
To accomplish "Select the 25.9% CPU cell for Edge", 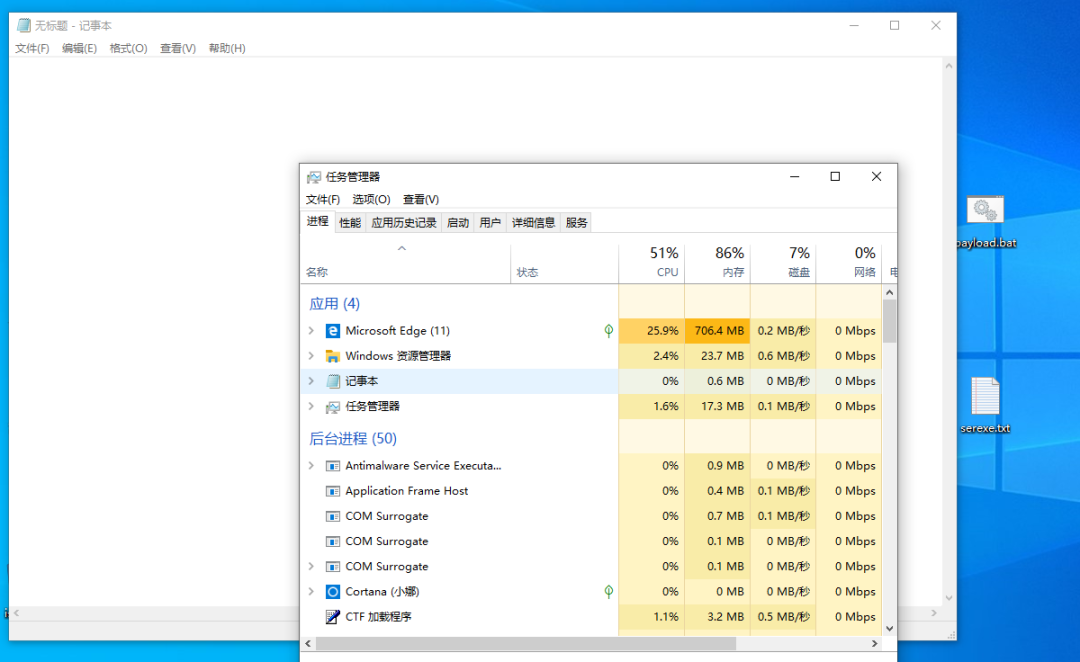I will 652,331.
